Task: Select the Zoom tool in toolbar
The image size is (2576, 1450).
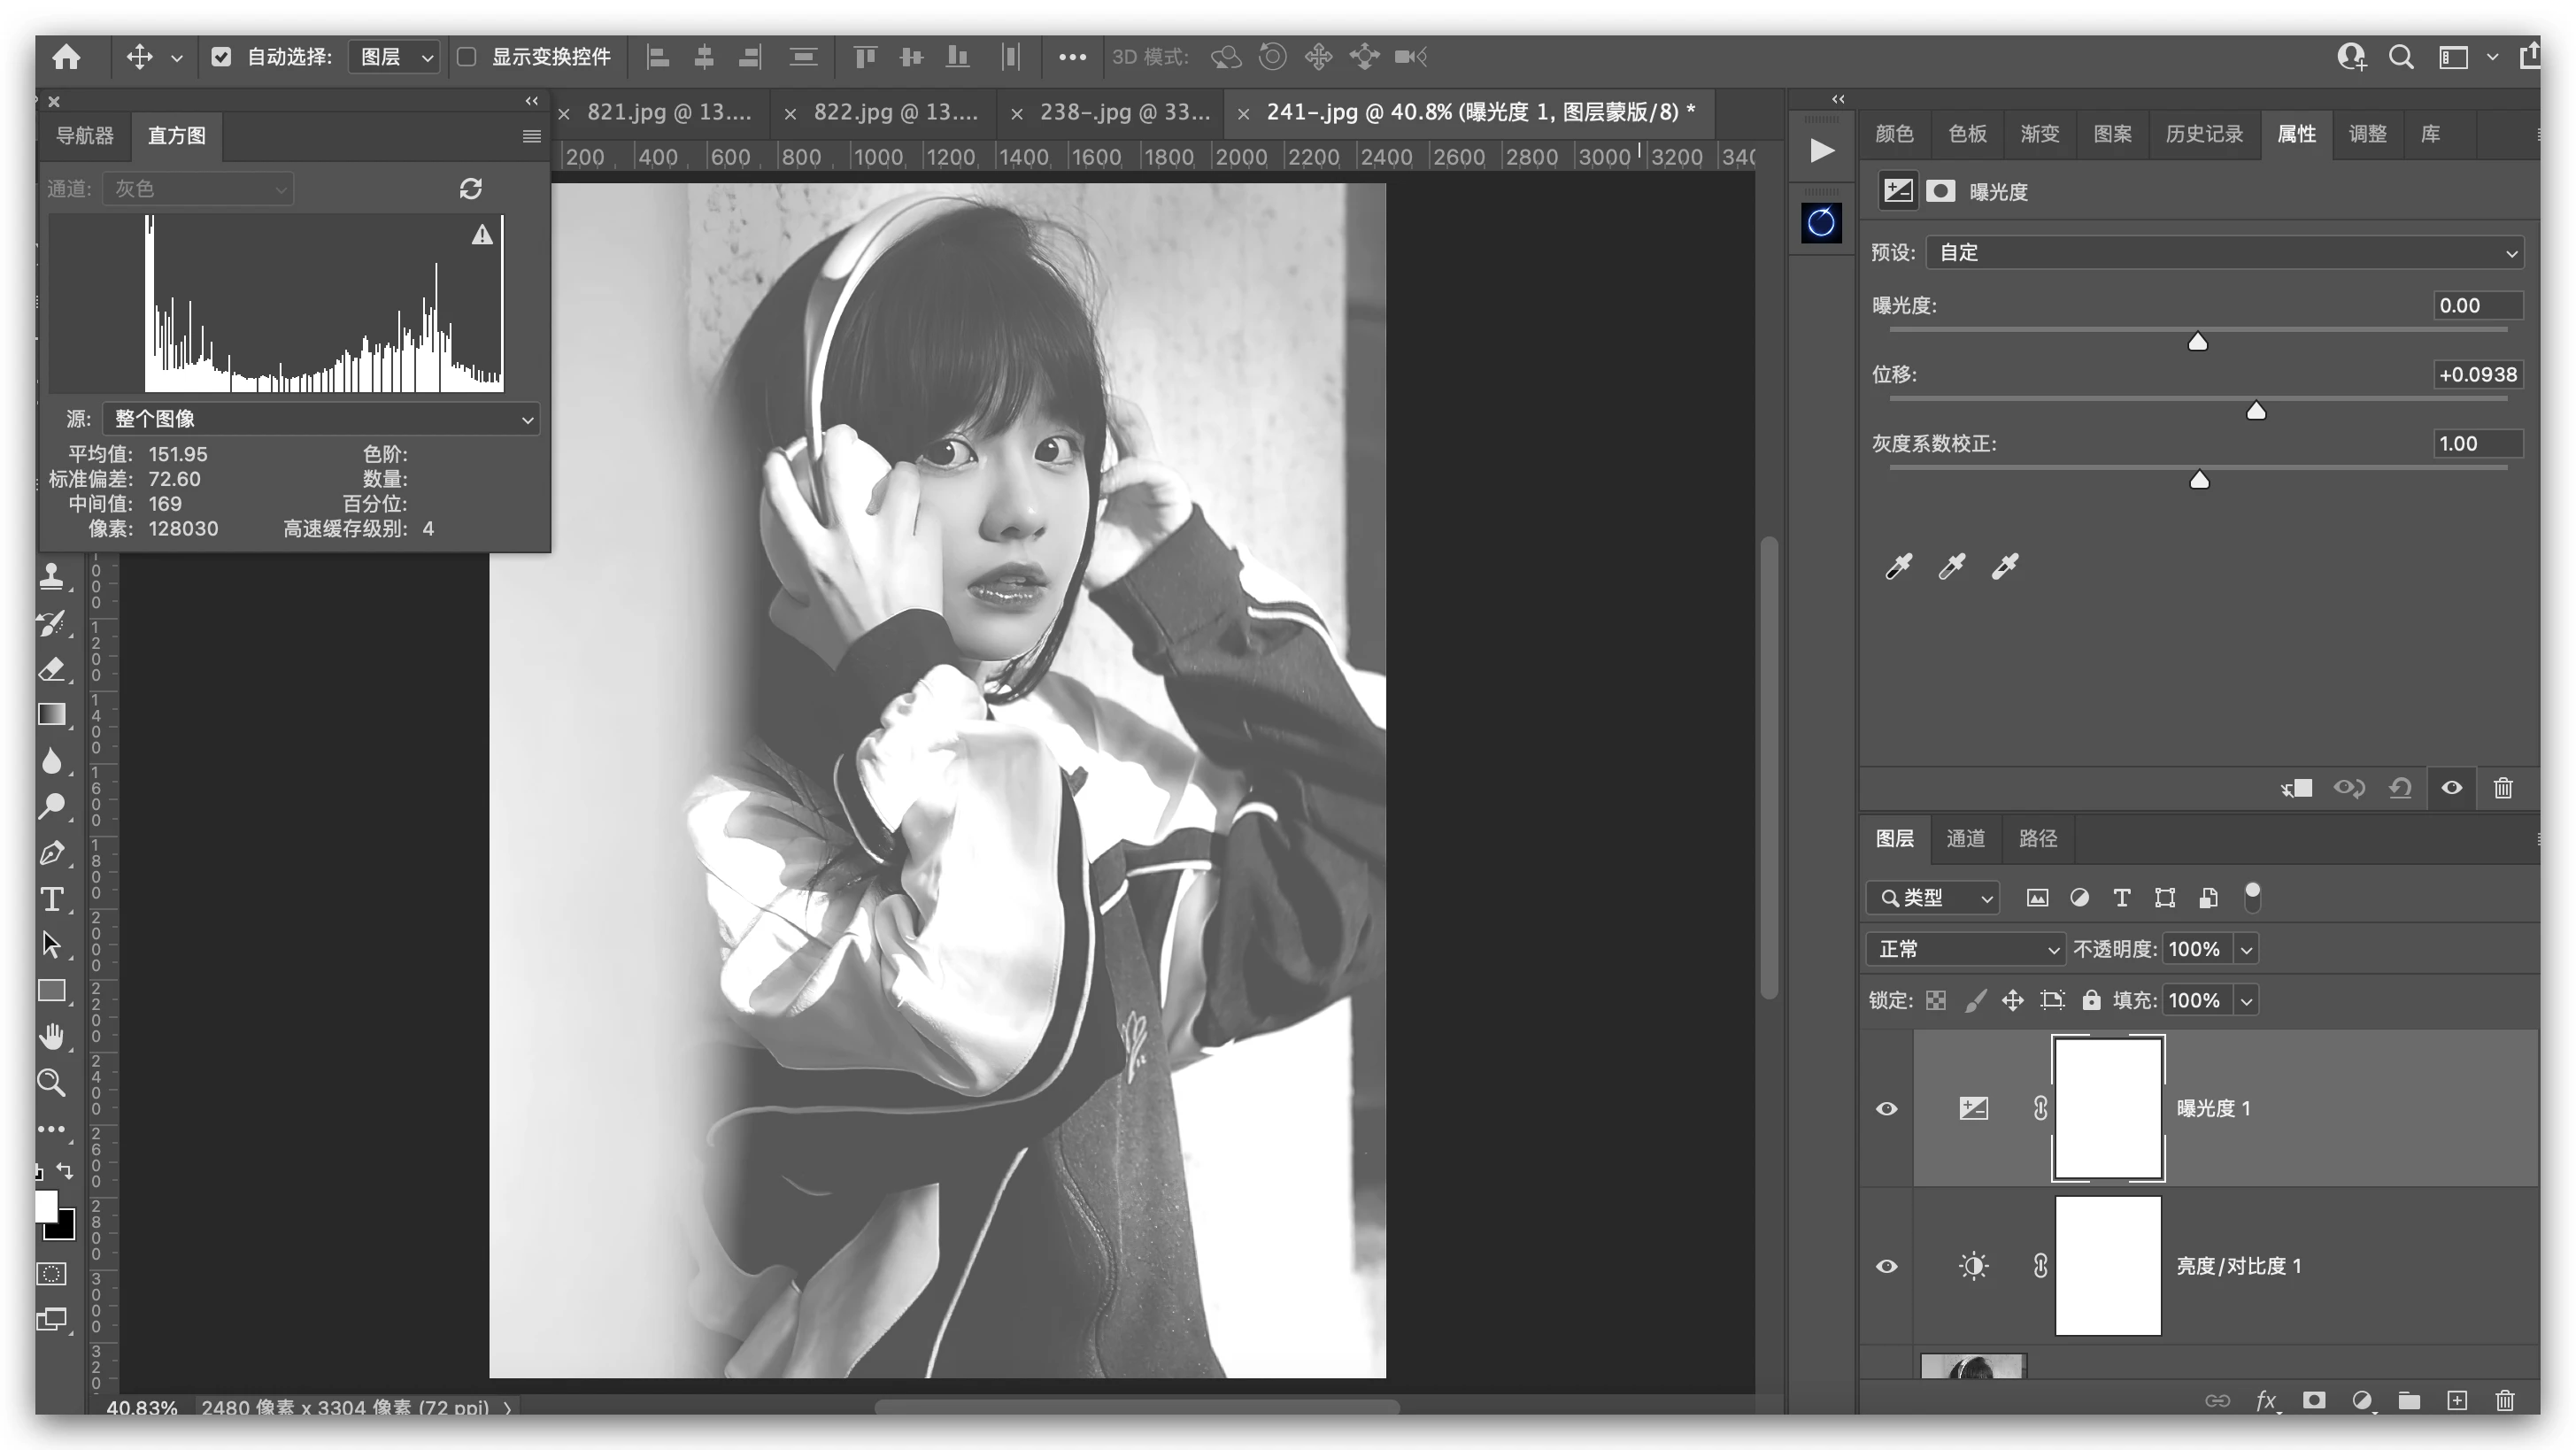Action: click(52, 1083)
